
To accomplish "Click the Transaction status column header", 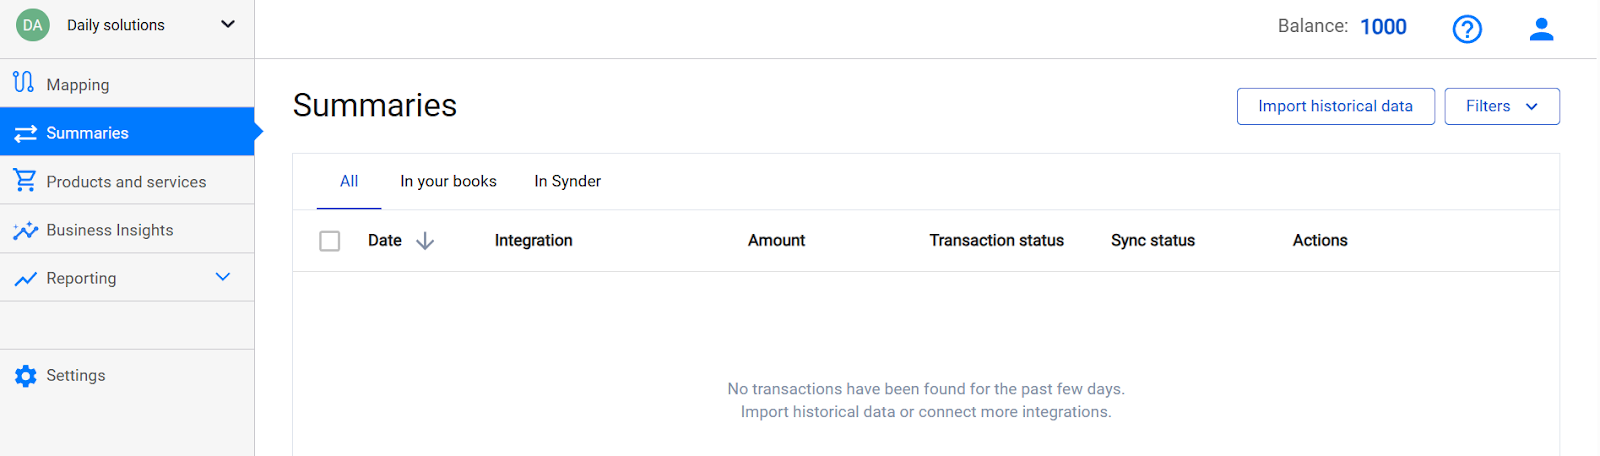I will [x=996, y=240].
